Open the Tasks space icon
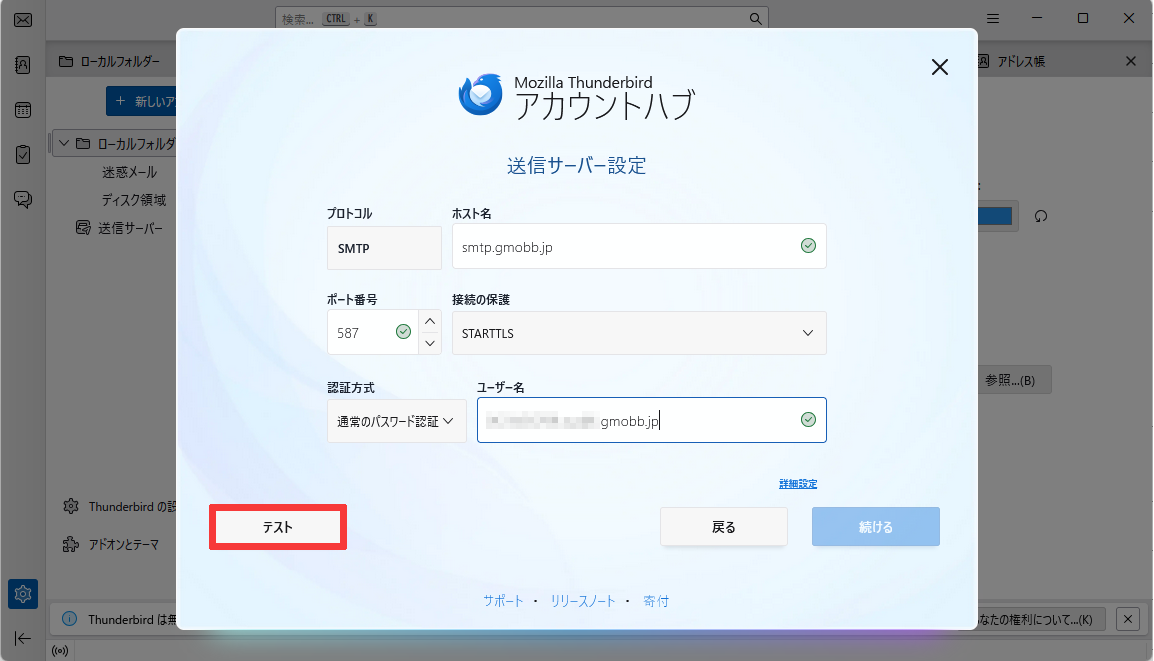The height and width of the screenshot is (661, 1154). tap(22, 154)
